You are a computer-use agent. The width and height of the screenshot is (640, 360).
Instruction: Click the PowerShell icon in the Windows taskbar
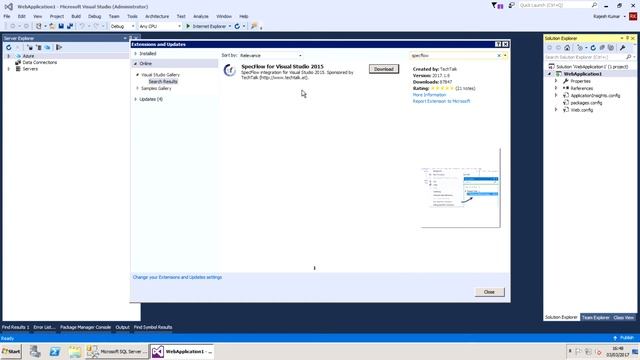(55, 351)
